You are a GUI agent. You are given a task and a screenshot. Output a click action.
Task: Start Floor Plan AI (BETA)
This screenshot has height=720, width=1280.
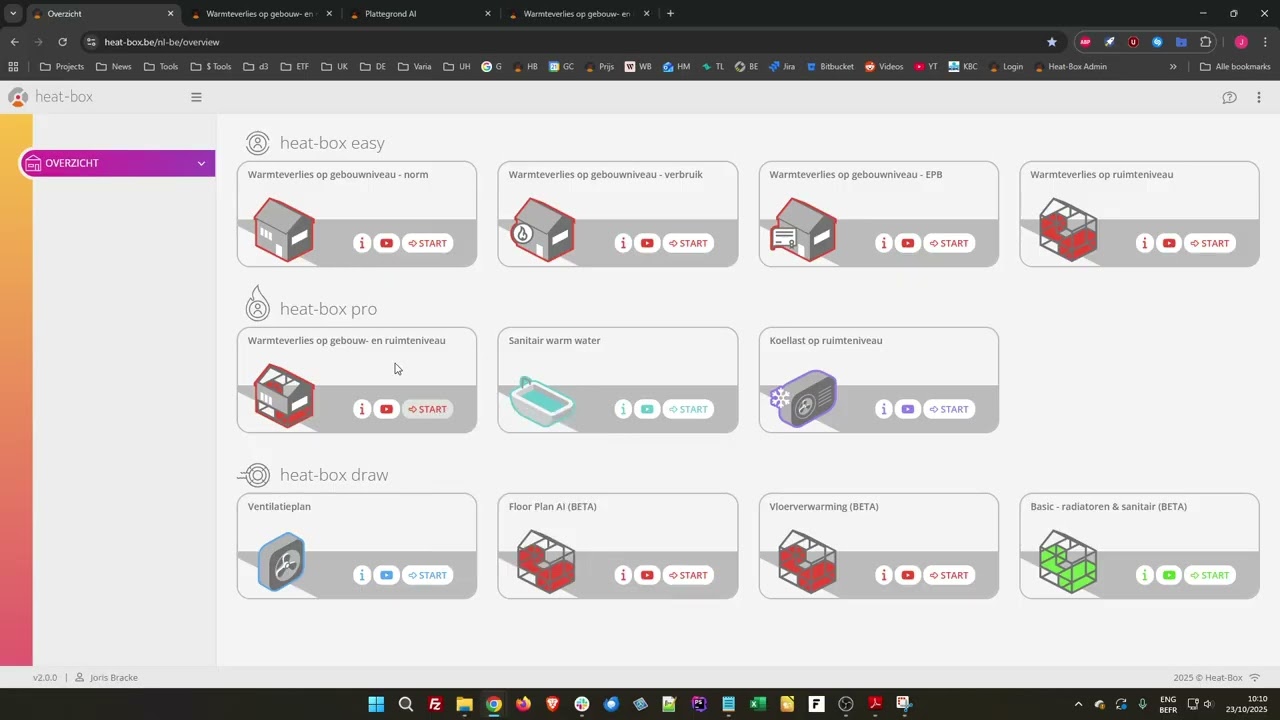click(x=688, y=575)
